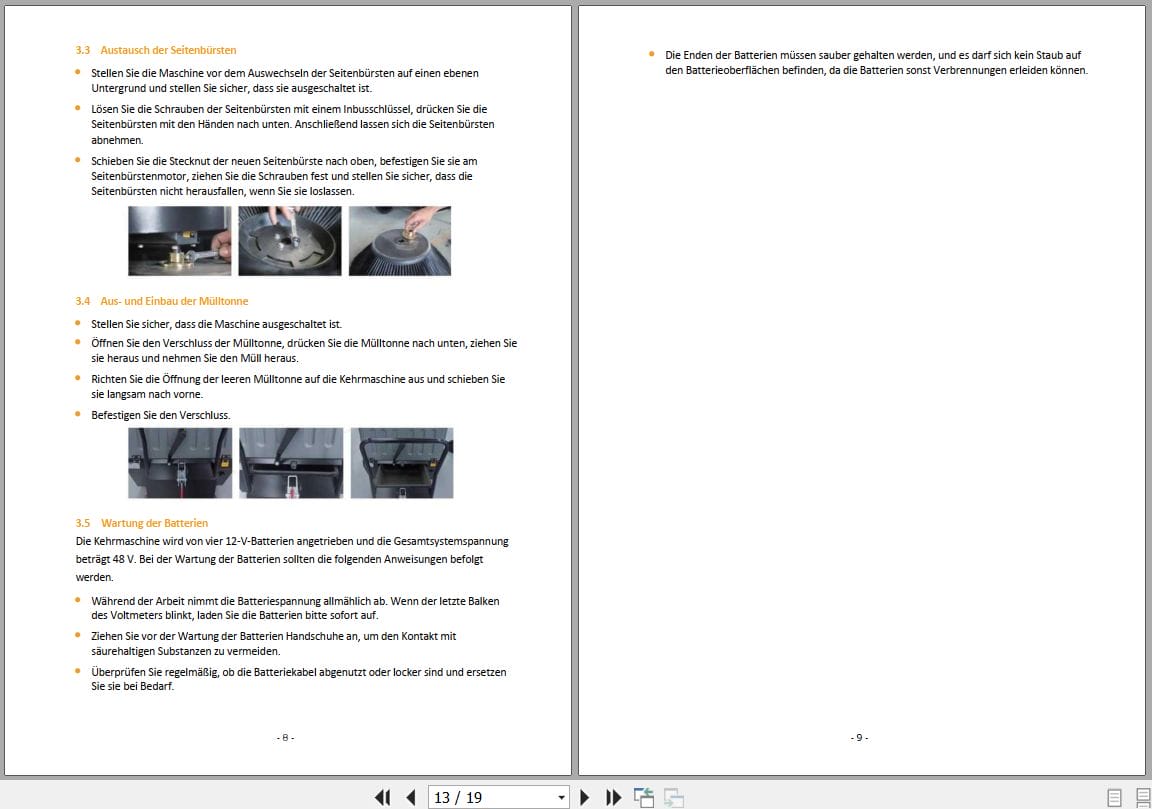Open the page number dropdown
Screen dimensions: 1152x809
561,797
